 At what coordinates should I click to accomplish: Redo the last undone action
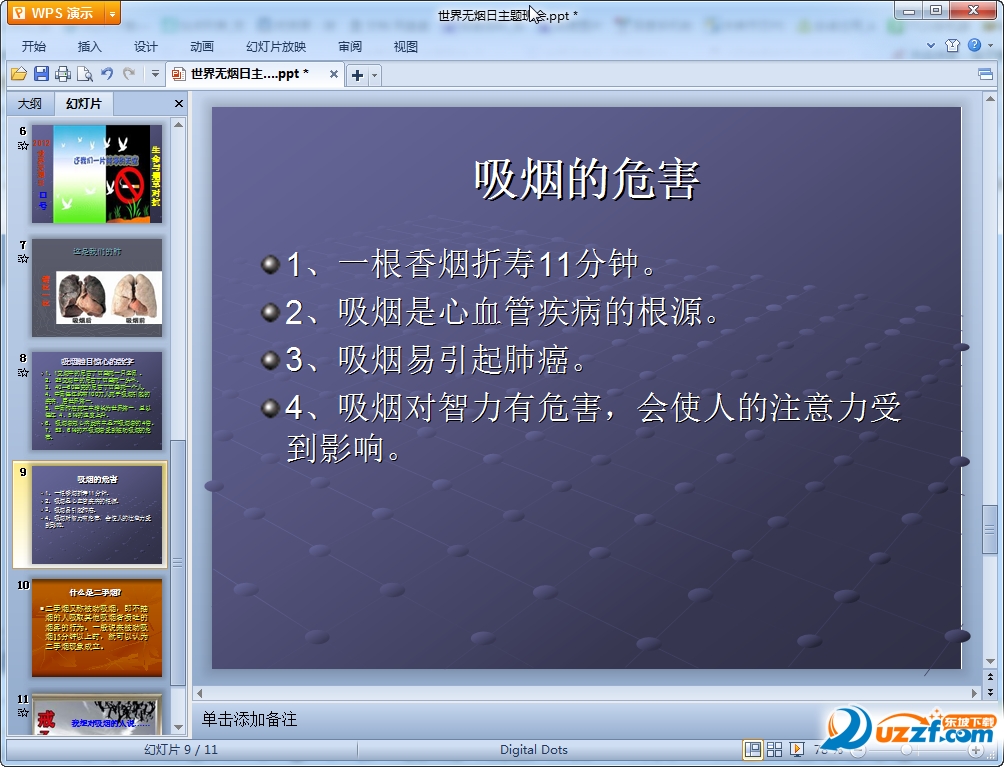(129, 74)
